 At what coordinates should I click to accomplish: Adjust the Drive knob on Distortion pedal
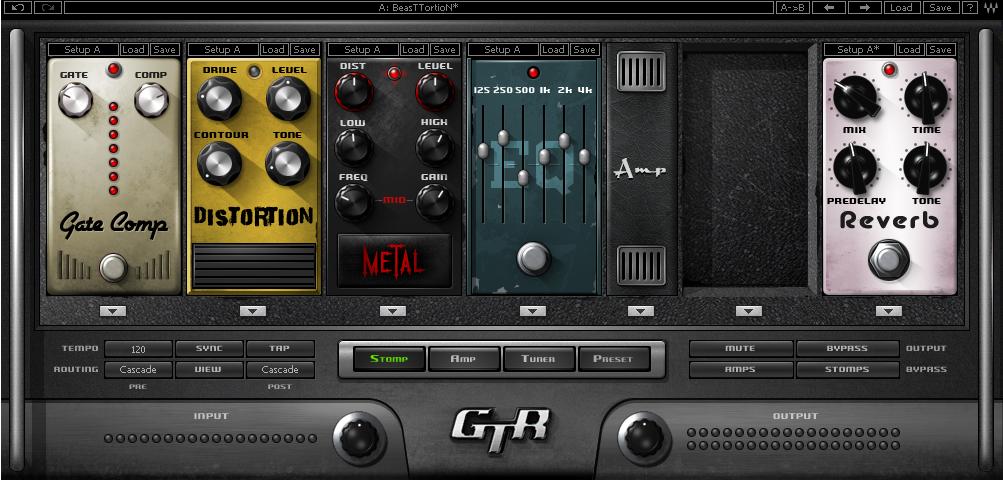click(219, 99)
